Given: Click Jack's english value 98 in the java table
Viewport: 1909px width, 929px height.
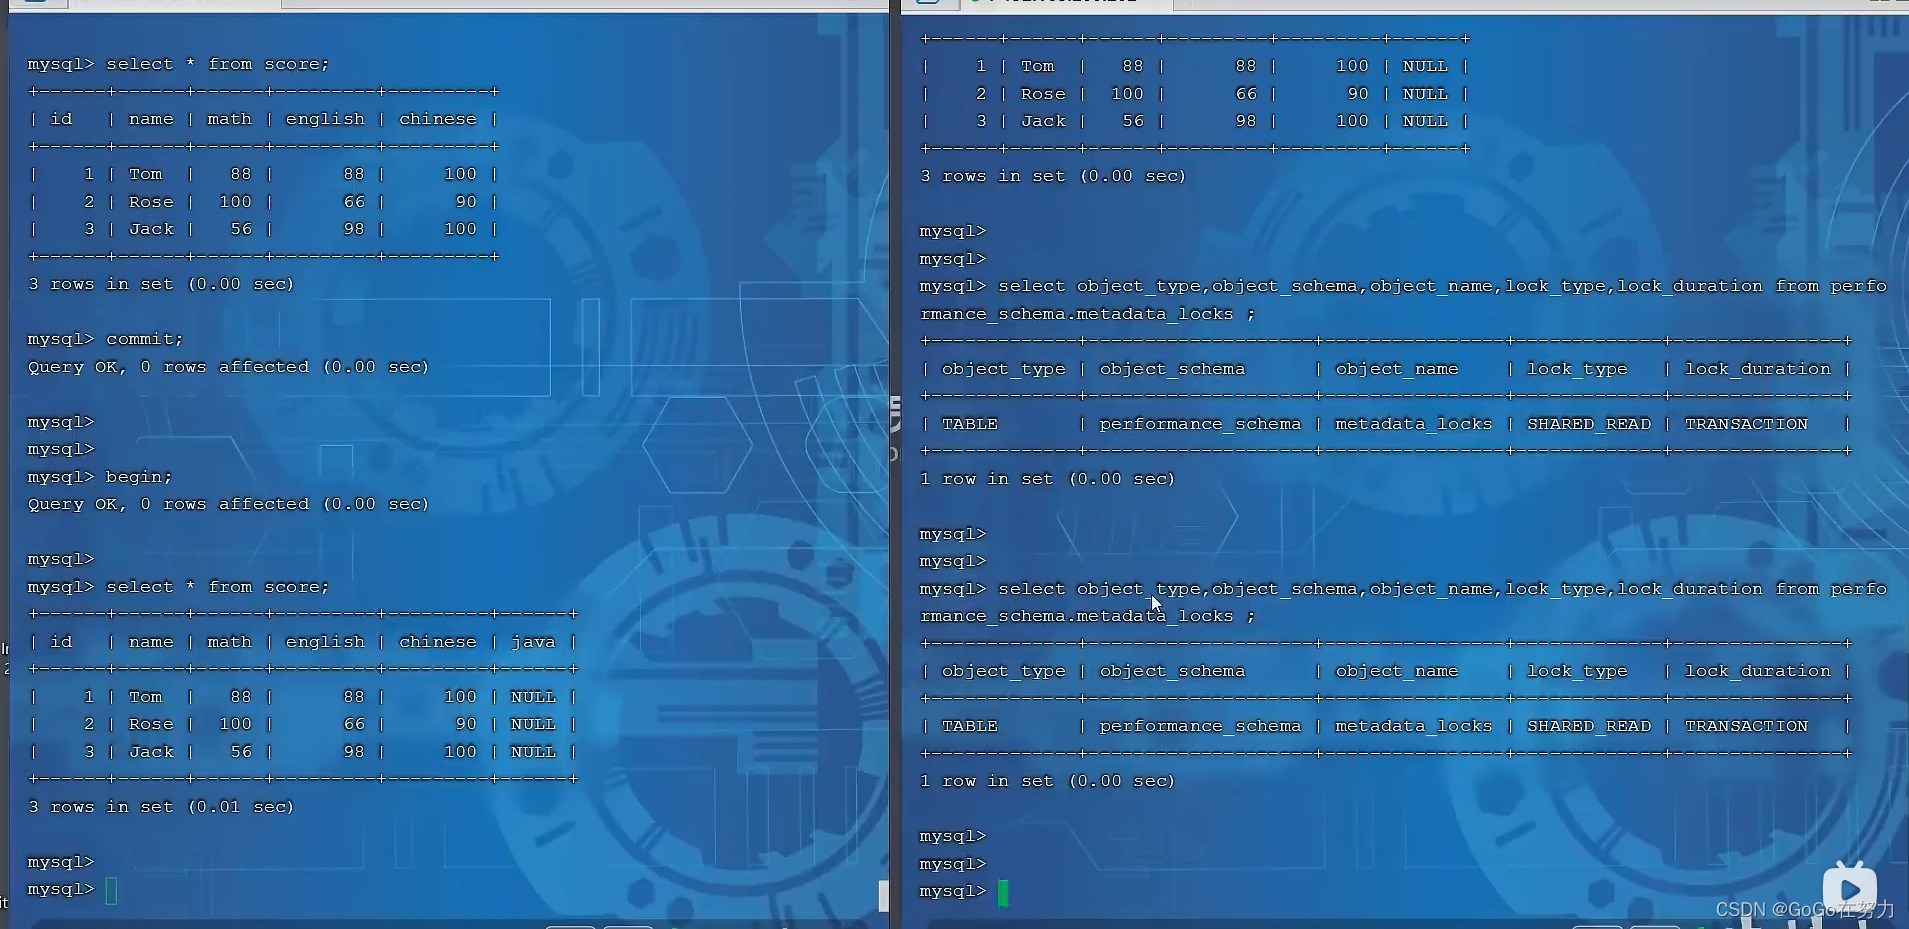Looking at the screenshot, I should coord(354,752).
